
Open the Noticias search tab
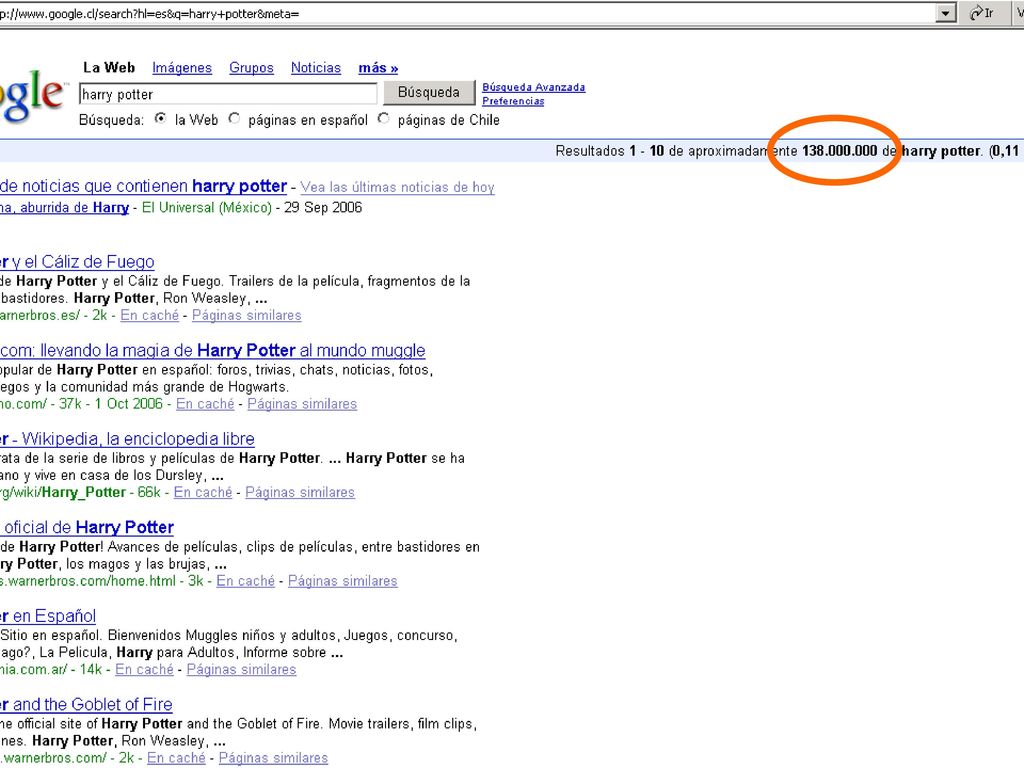point(315,68)
